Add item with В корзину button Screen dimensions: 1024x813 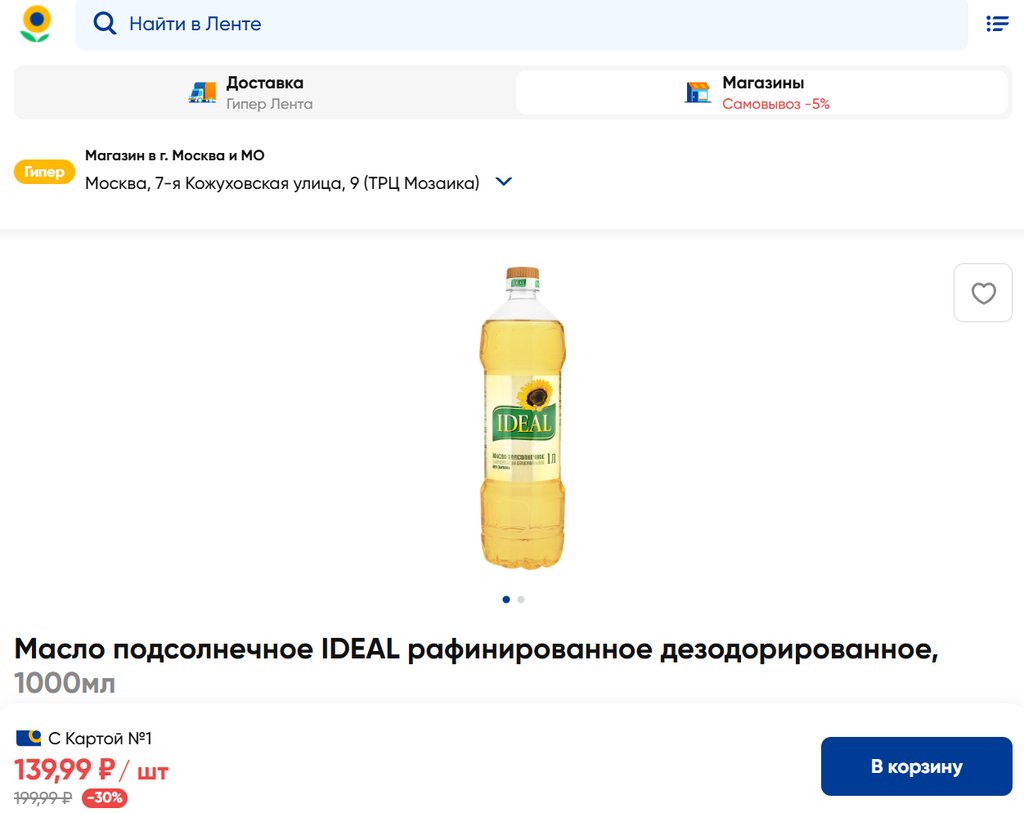916,766
